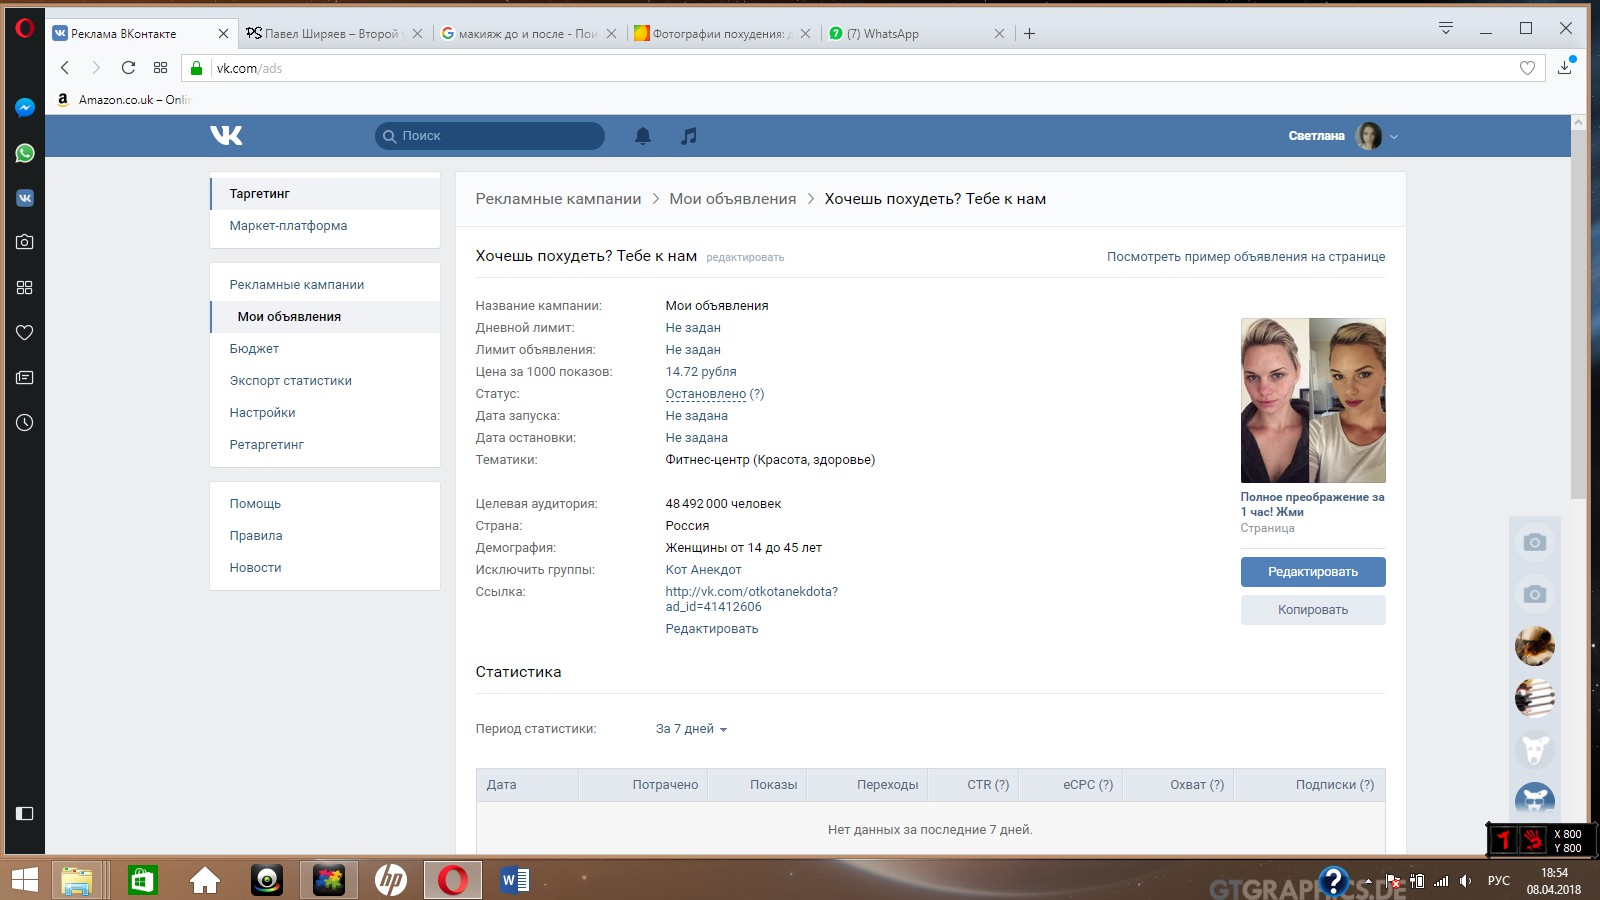Click the blue Редактировать button
1600x900 pixels.
1313,572
